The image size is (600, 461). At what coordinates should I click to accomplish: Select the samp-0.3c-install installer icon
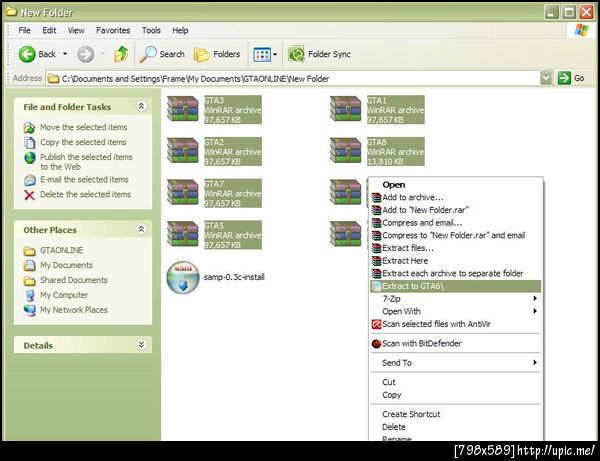point(183,277)
